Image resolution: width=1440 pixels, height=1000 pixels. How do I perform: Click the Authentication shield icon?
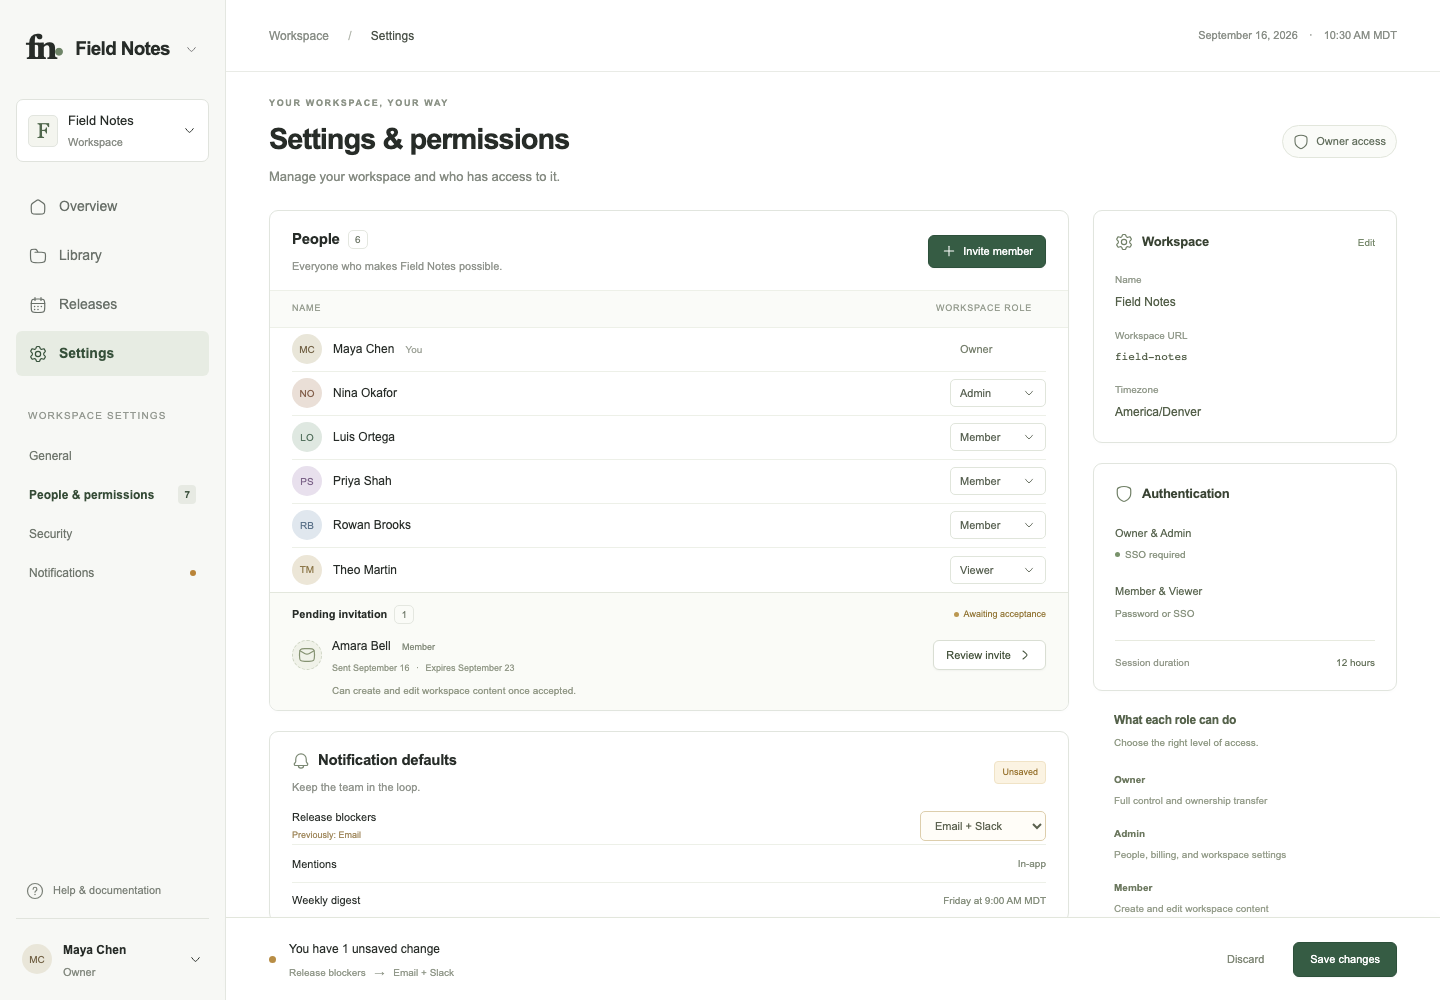1124,494
